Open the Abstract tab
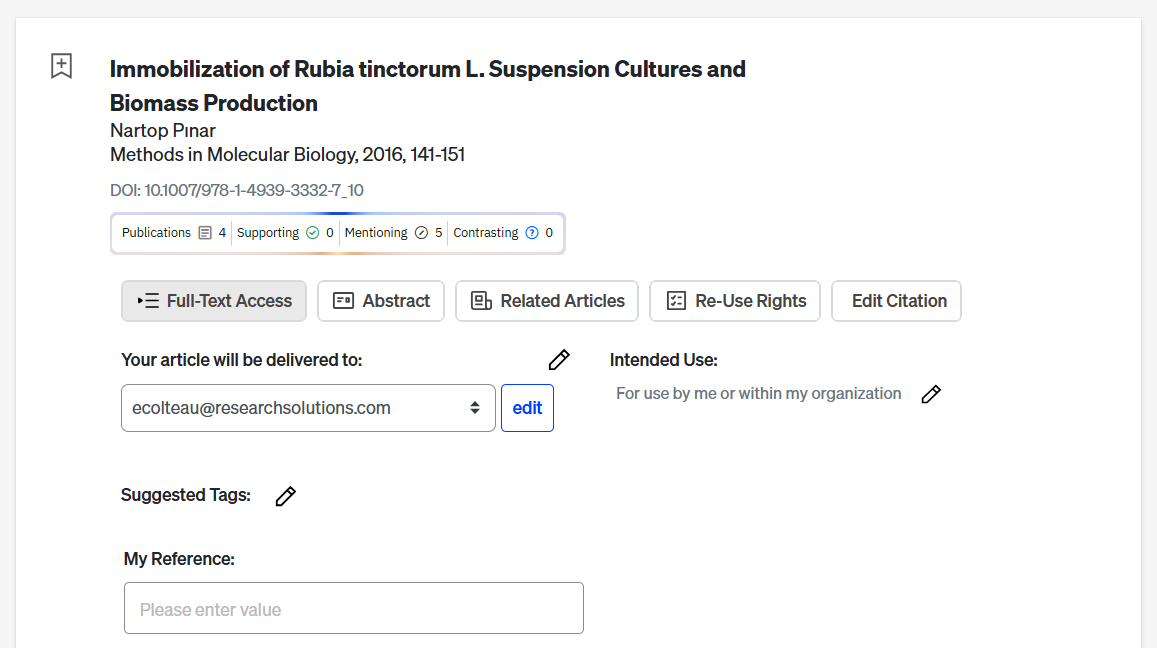 click(381, 301)
